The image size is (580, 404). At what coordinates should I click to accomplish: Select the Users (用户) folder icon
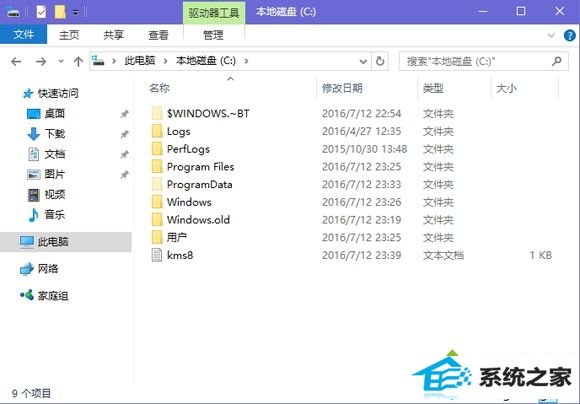point(157,237)
